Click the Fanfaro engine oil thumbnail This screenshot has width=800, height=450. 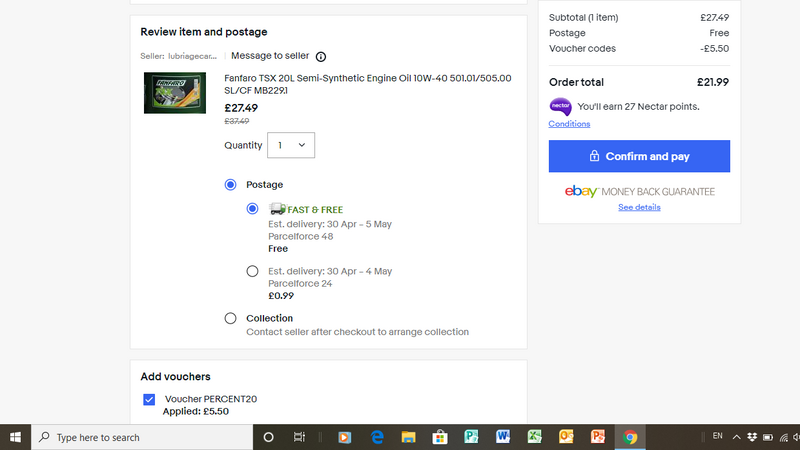point(175,93)
